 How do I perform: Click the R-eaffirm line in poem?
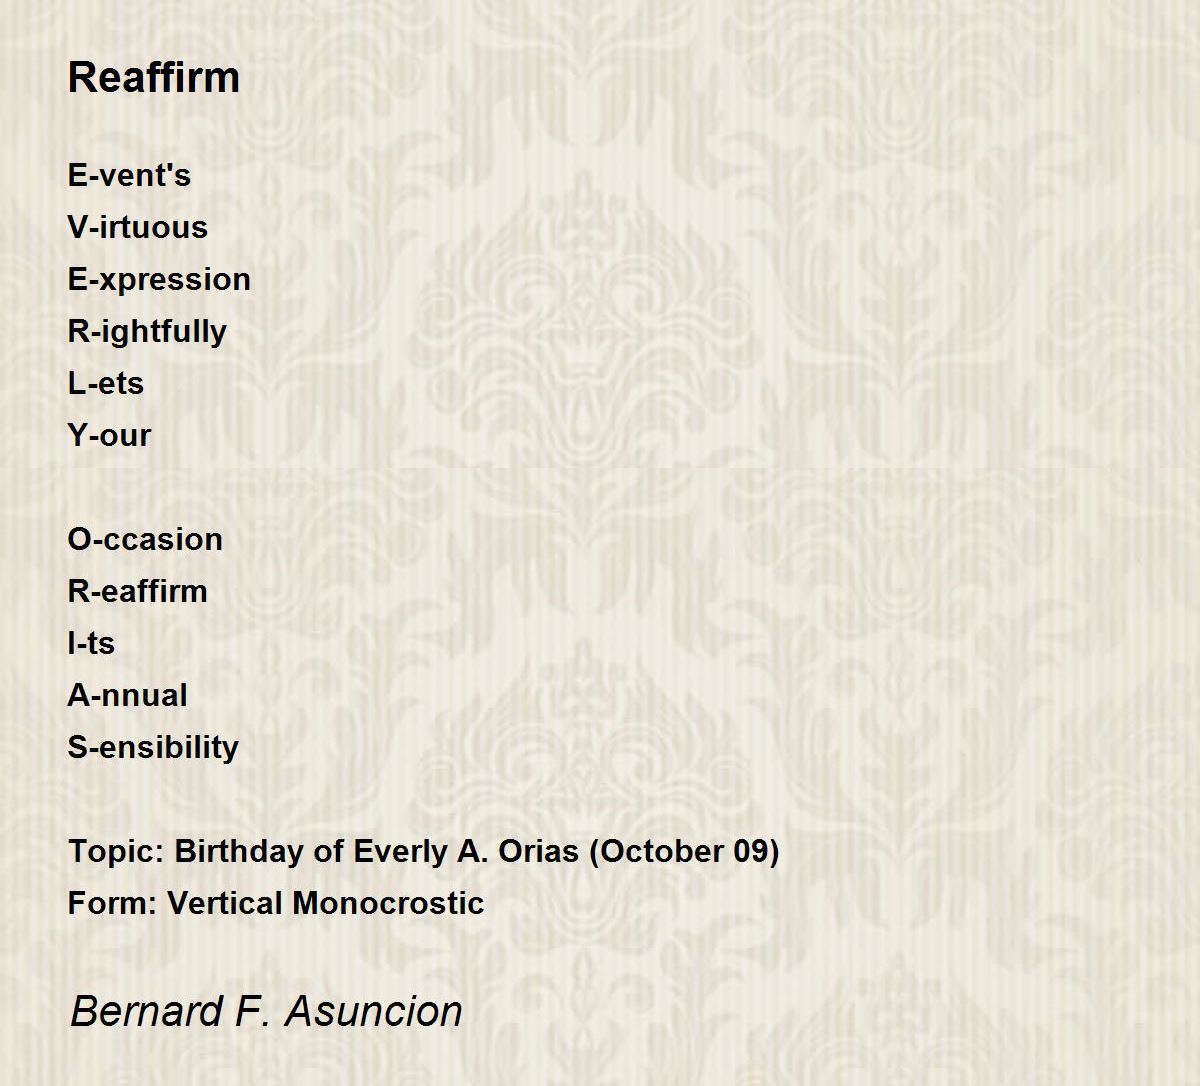coord(138,591)
